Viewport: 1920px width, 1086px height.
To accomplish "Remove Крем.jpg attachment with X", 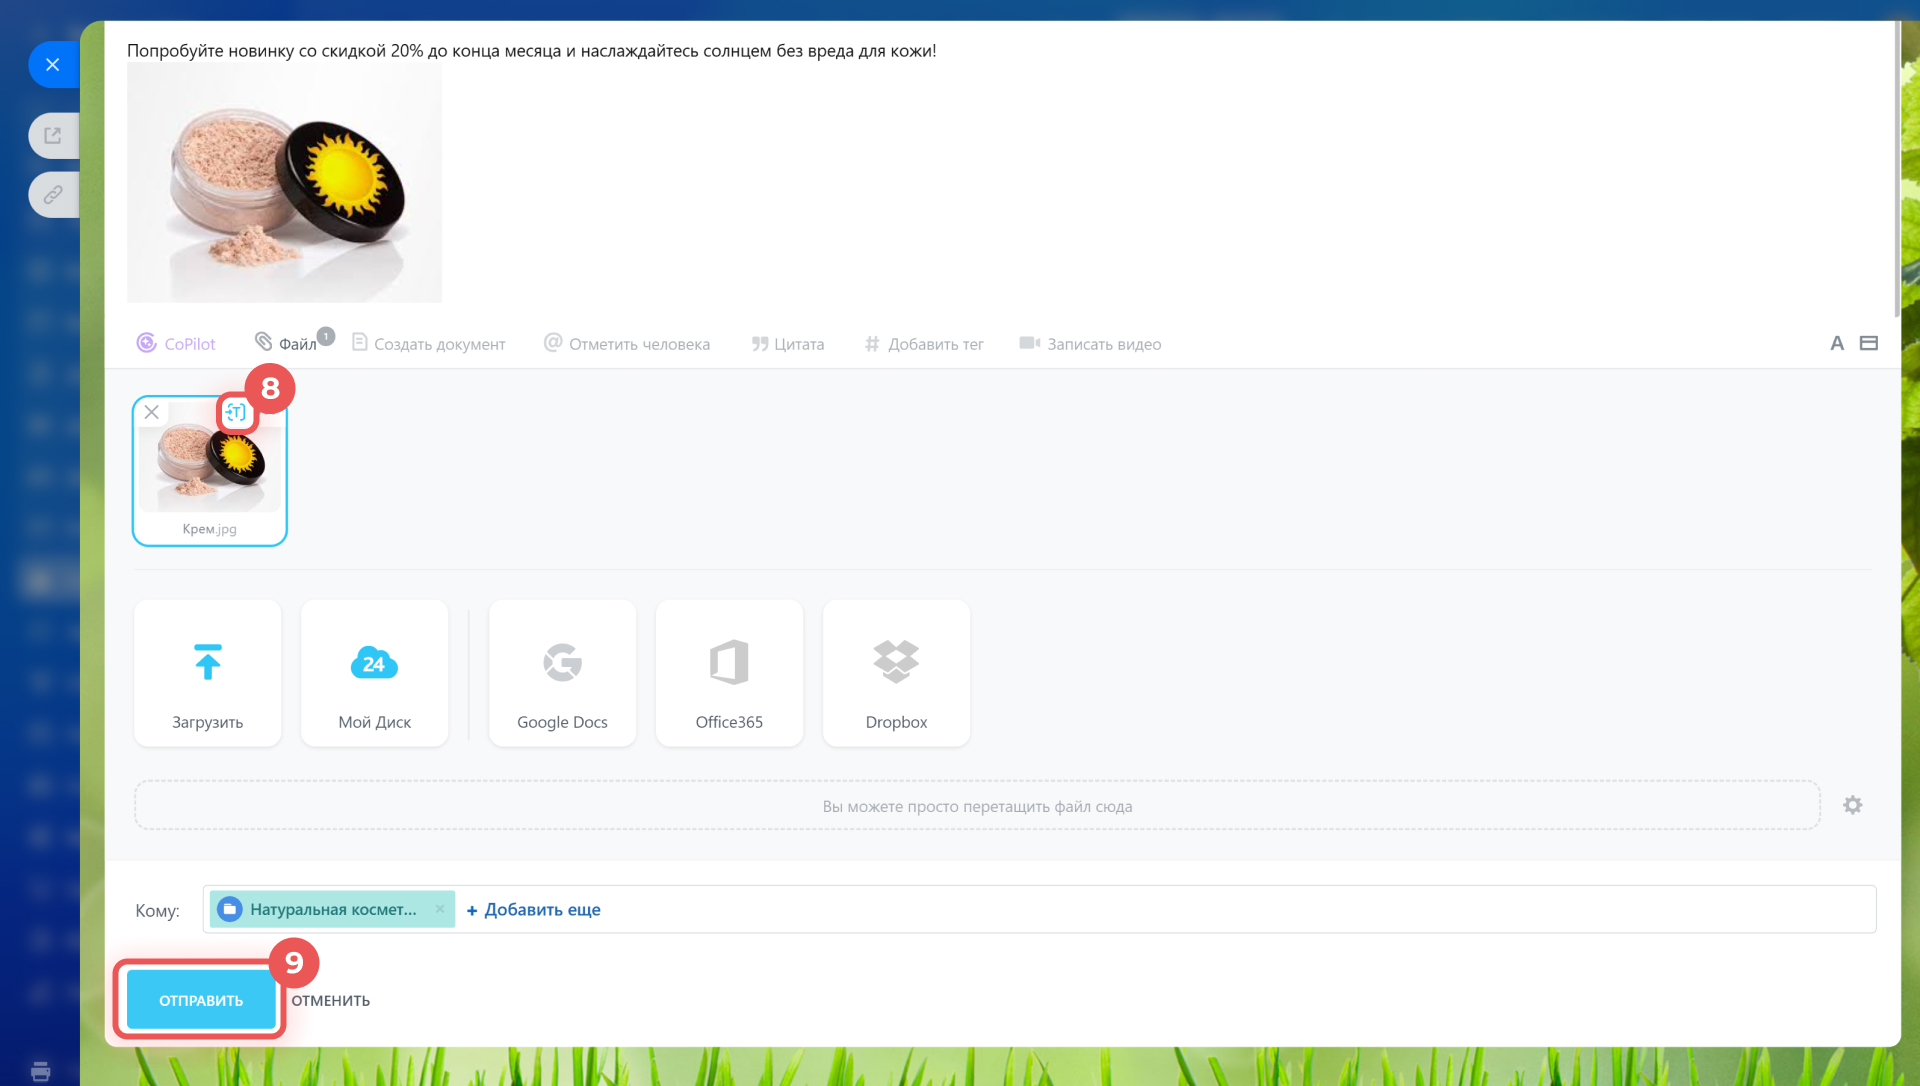I will click(152, 412).
